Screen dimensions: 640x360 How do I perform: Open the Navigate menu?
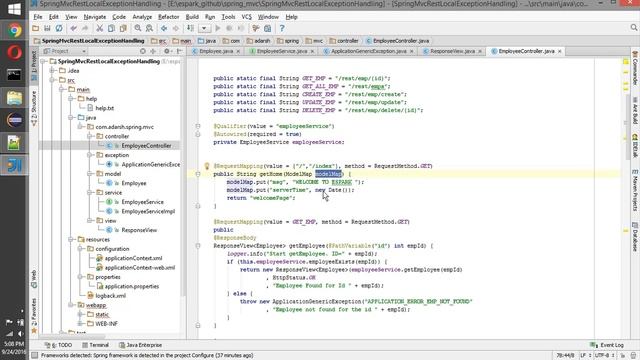coord(95,17)
